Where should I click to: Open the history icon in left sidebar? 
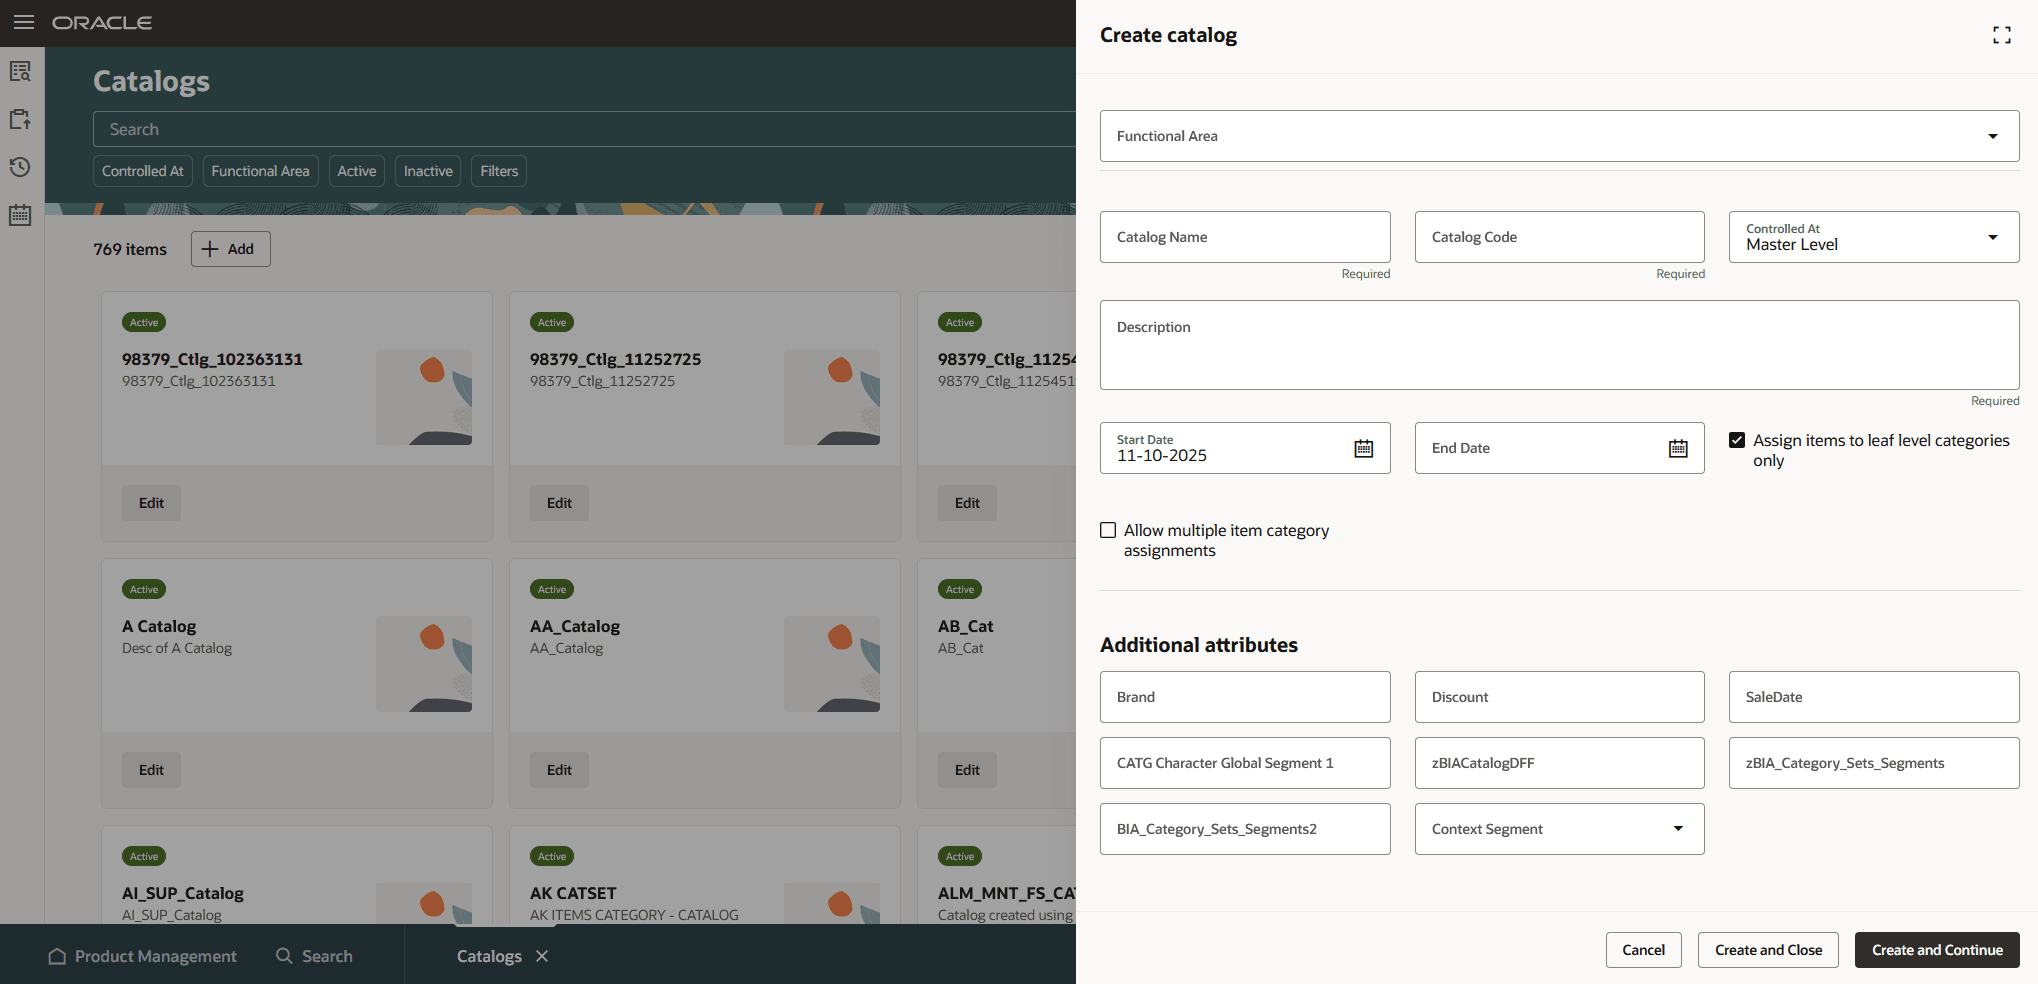[x=20, y=167]
